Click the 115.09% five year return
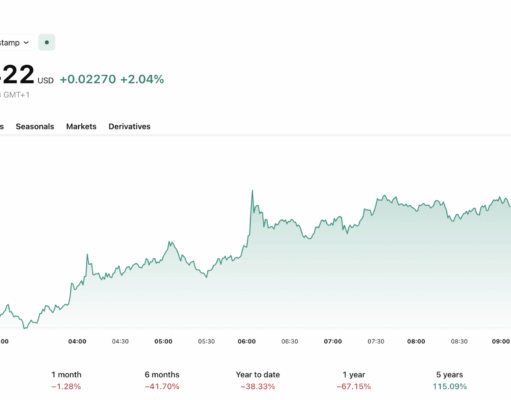Viewport: 511px width, 400px height. [450, 387]
